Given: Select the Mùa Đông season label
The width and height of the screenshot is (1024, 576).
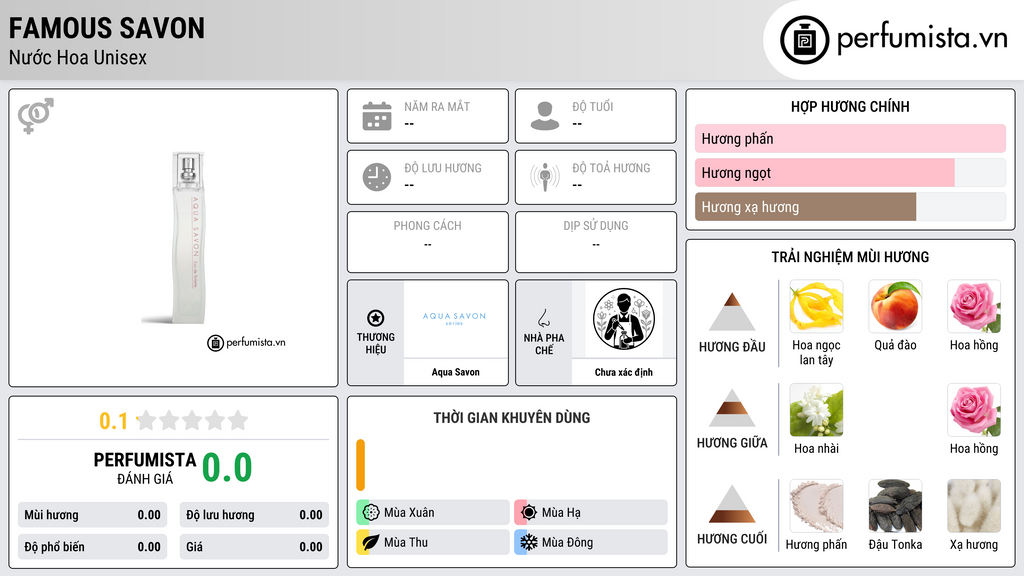Looking at the screenshot, I should [x=568, y=542].
